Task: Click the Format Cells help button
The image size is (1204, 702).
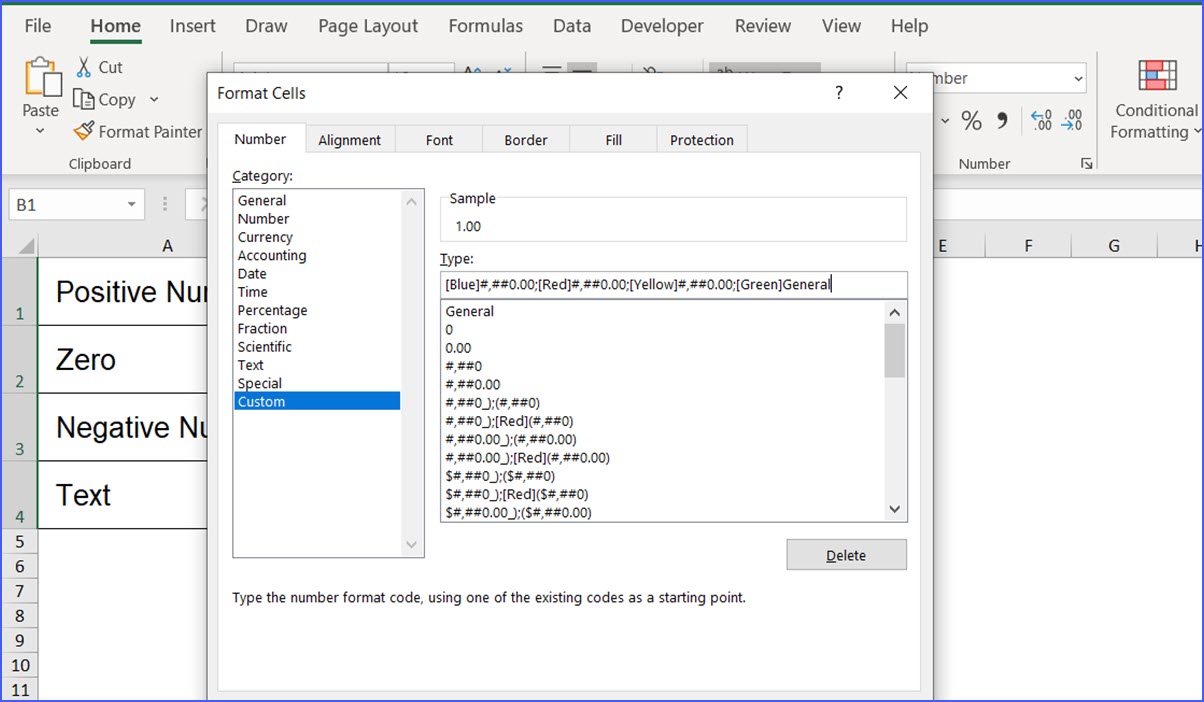Action: (839, 92)
